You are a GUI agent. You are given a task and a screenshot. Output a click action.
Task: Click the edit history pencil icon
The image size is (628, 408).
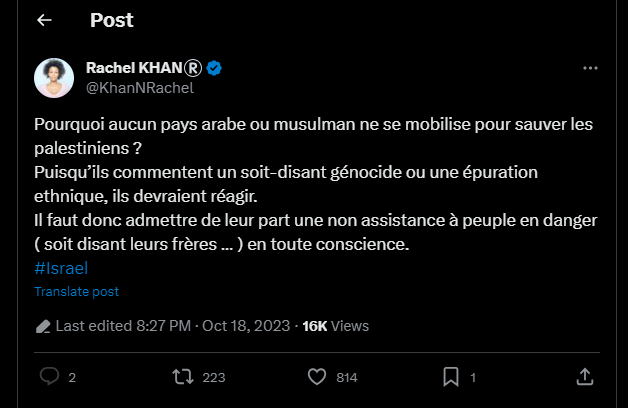(42, 326)
